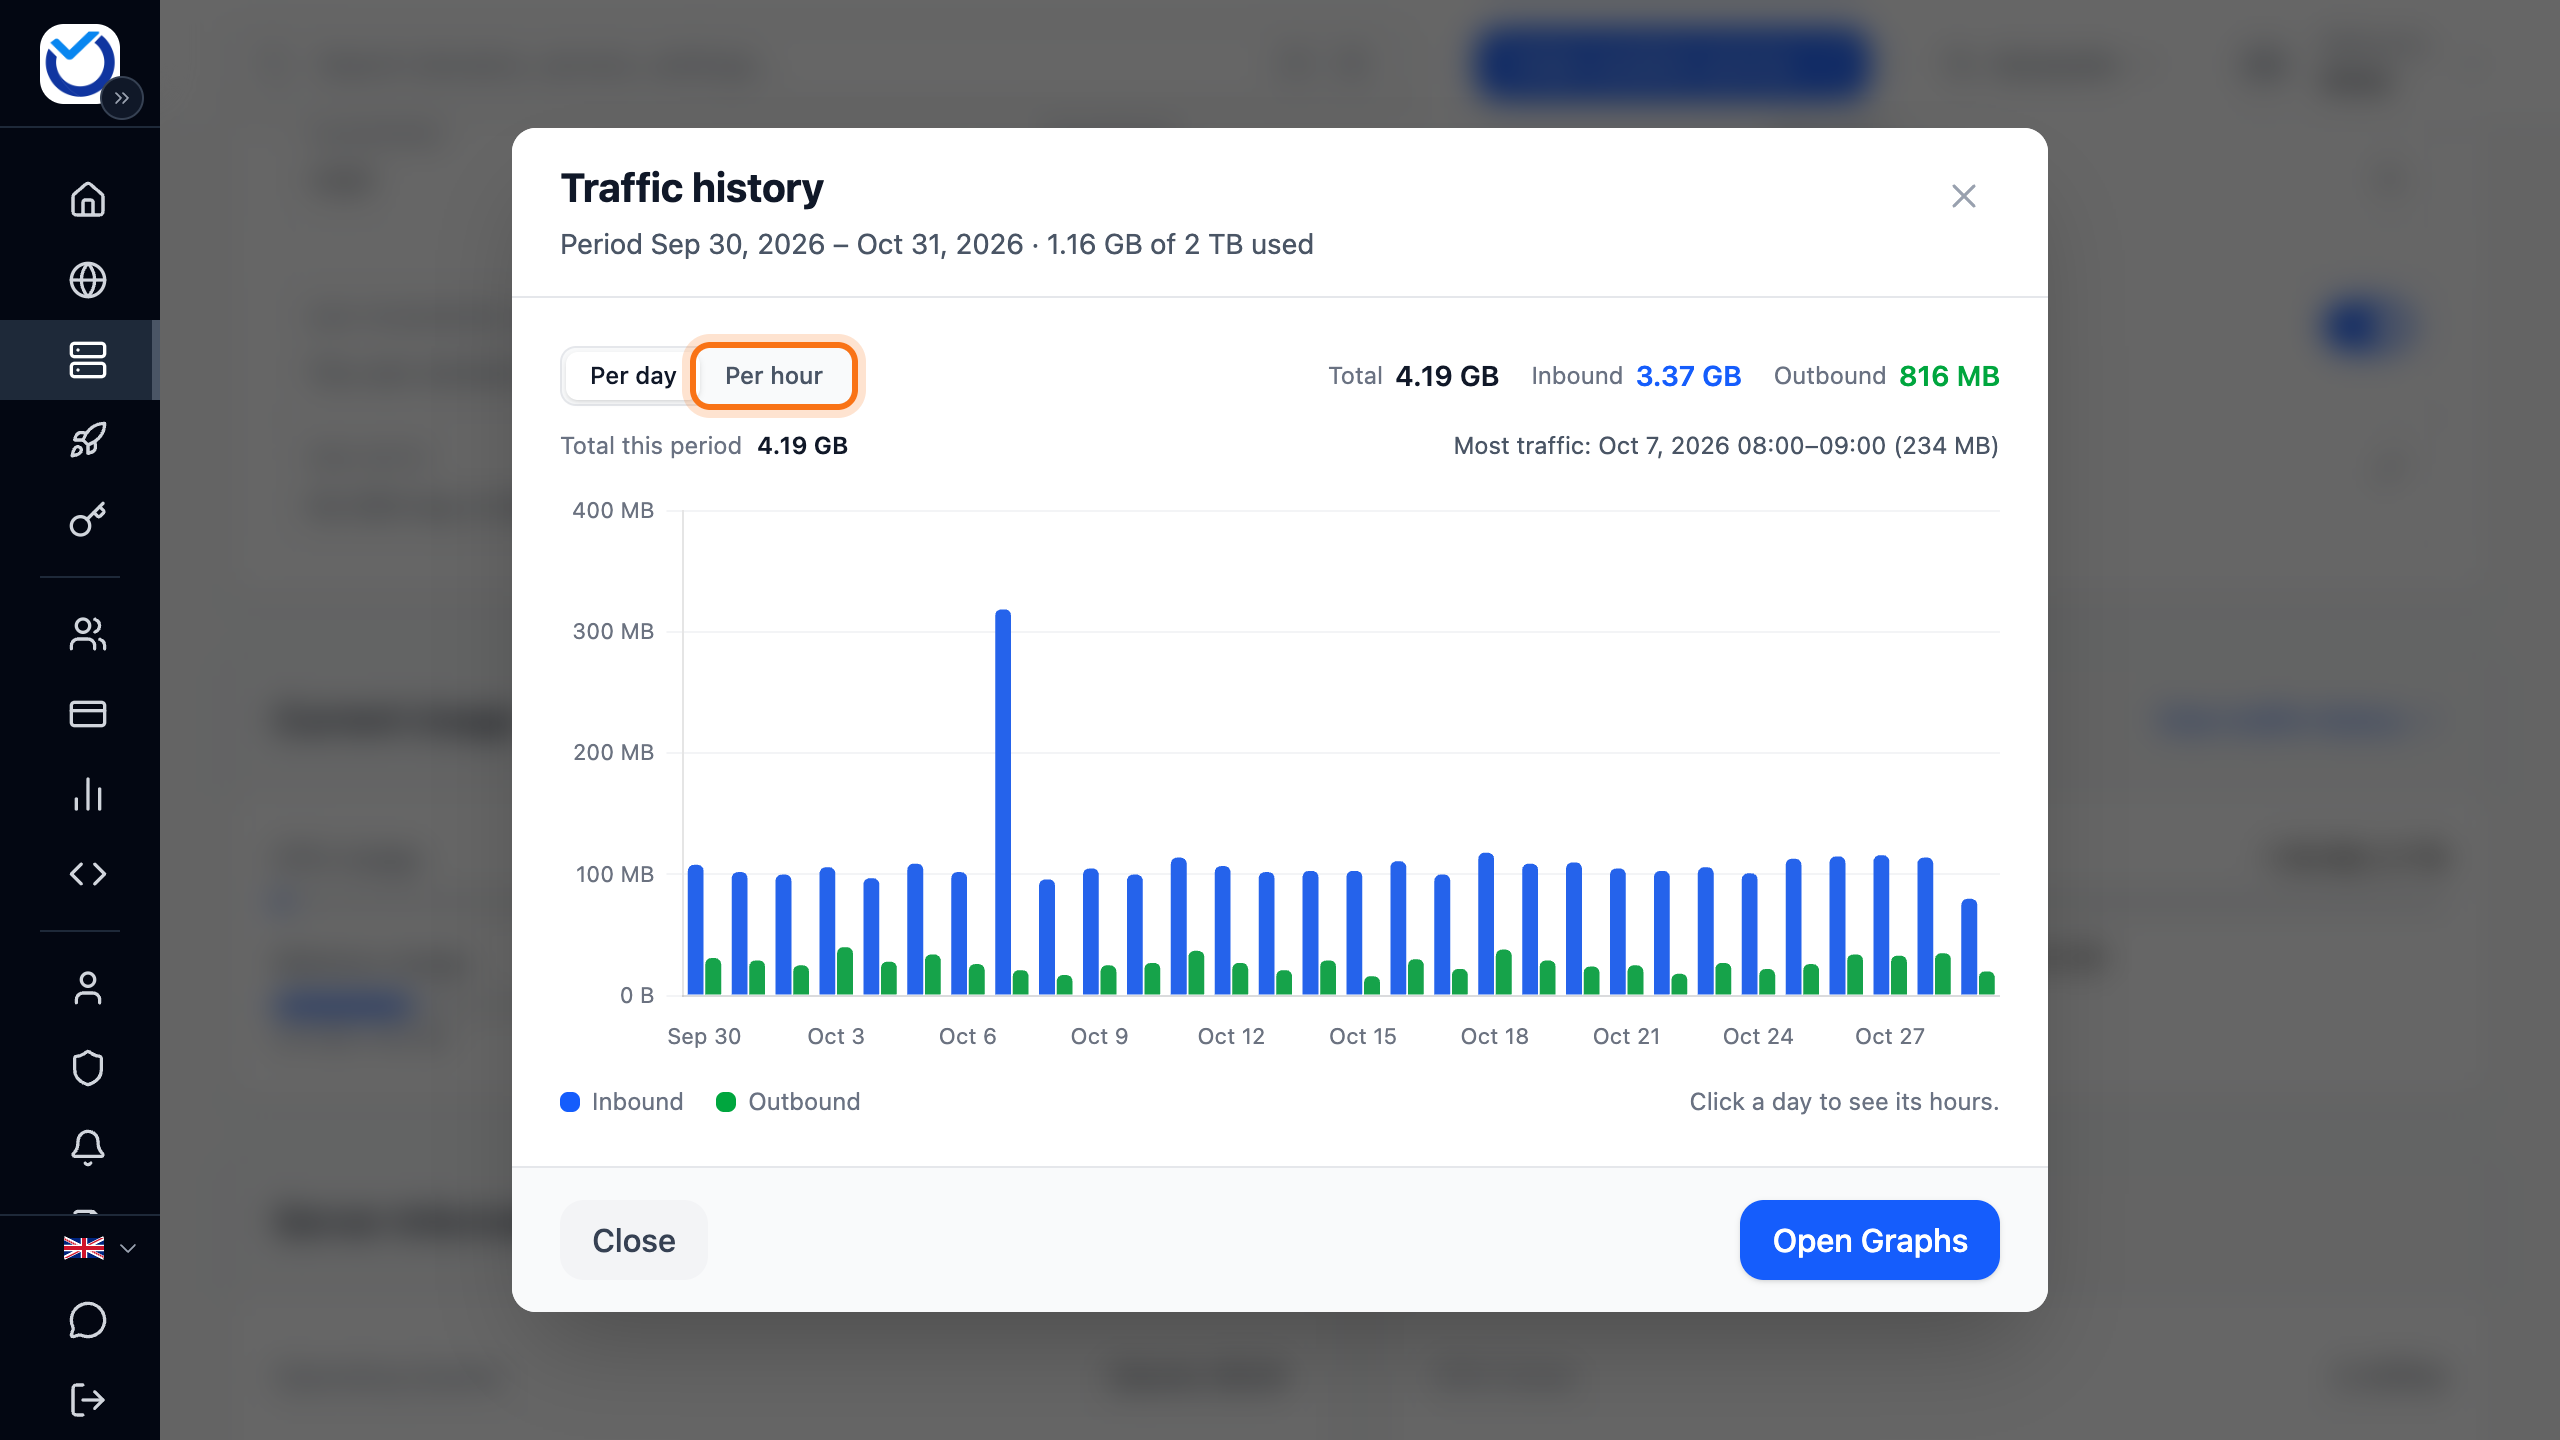Open the globe Domains icon in sidebar
2560x1440 pixels.
[88, 280]
